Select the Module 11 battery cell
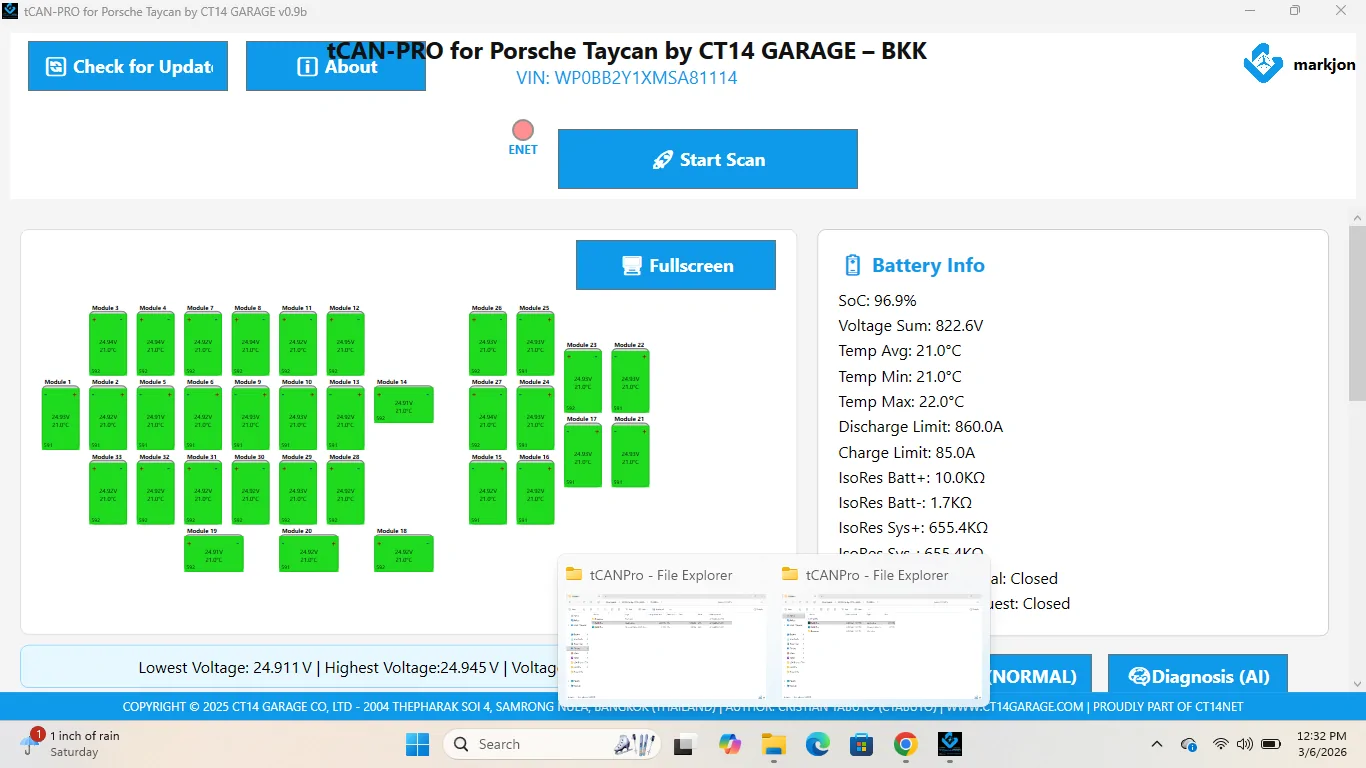The image size is (1366, 768). (x=298, y=344)
